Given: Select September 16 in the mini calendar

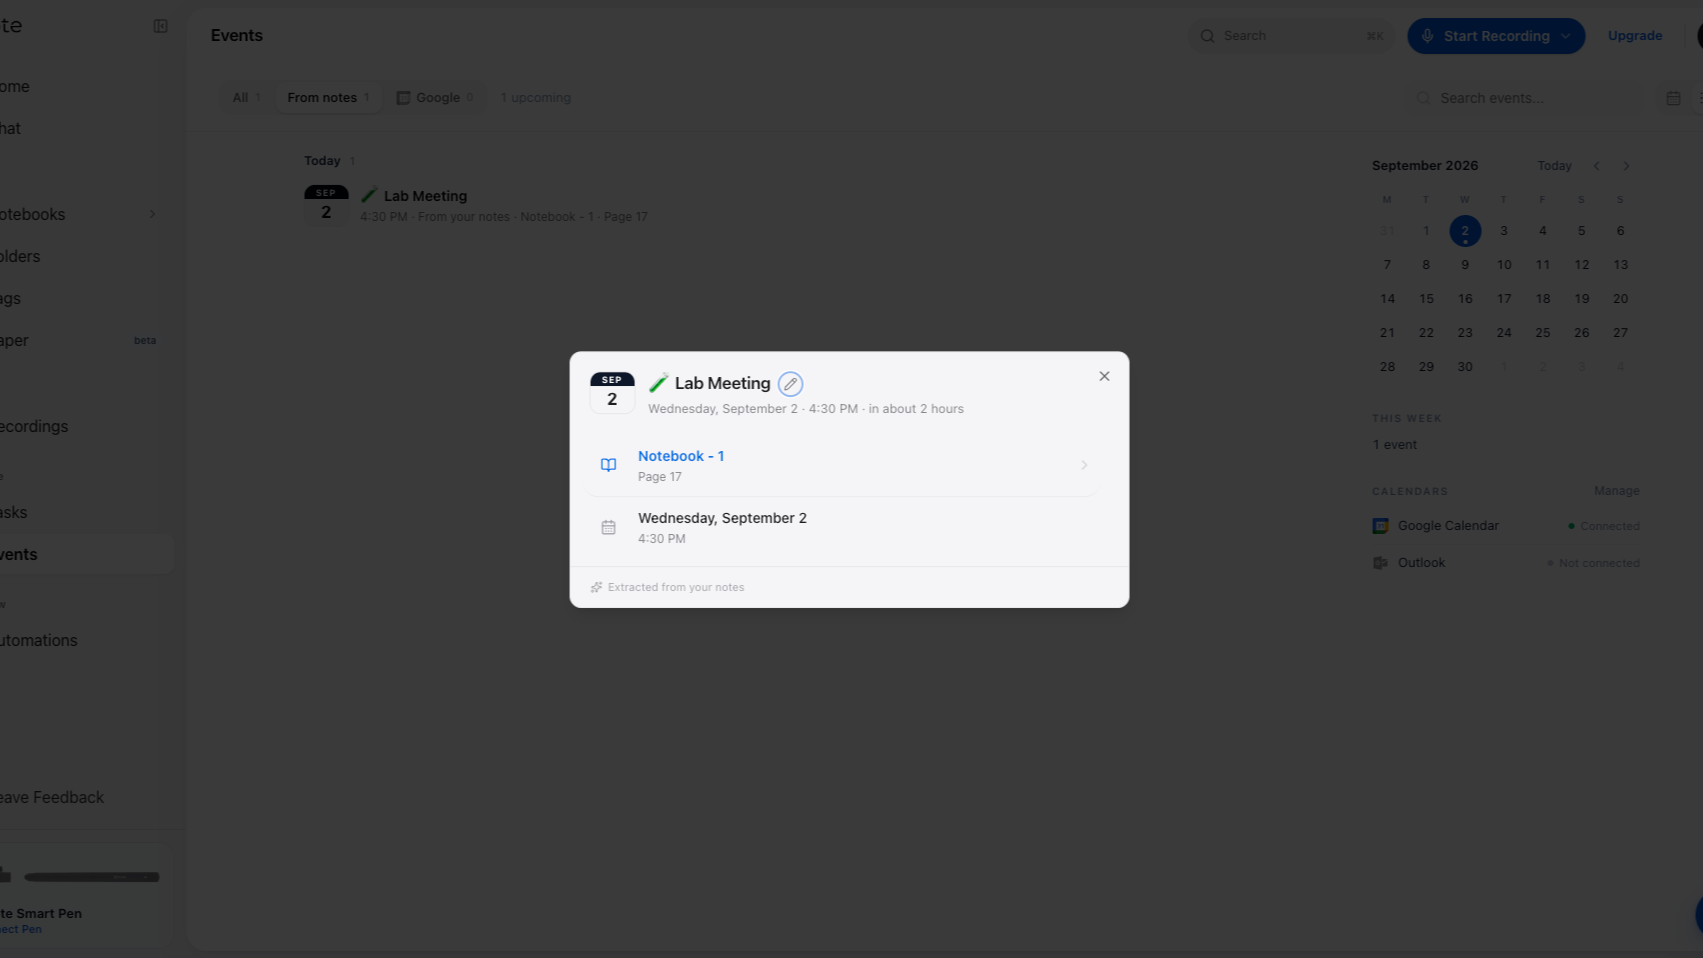Looking at the screenshot, I should point(1465,299).
